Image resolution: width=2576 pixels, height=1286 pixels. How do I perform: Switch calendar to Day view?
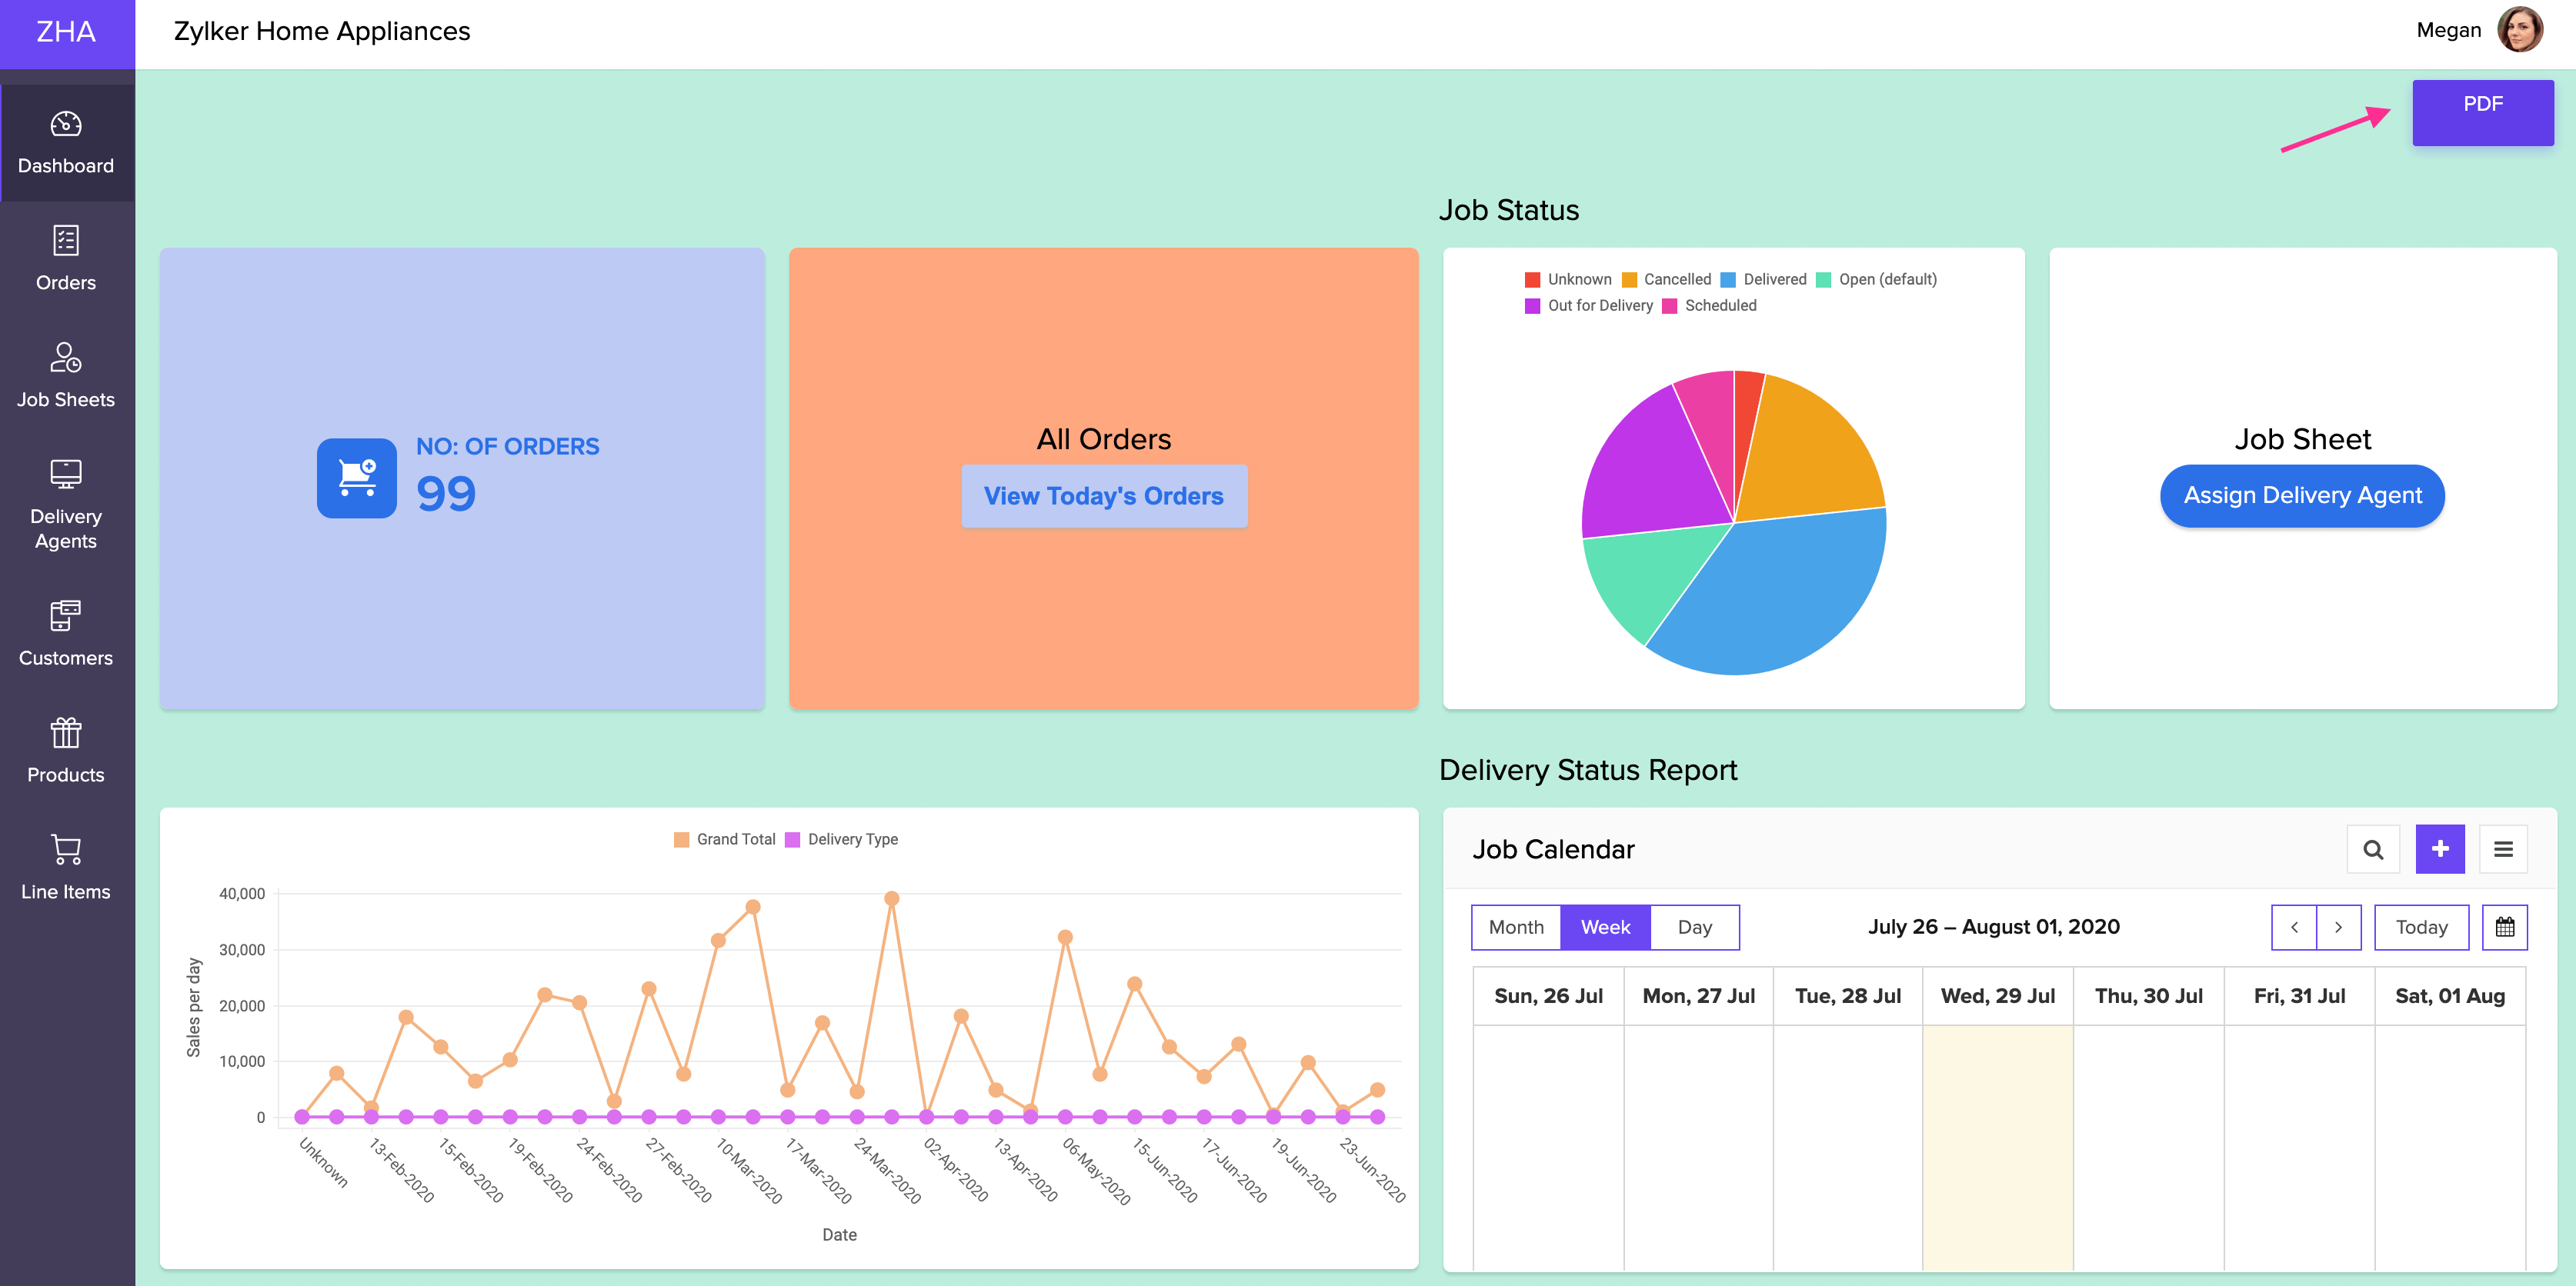pos(1694,927)
